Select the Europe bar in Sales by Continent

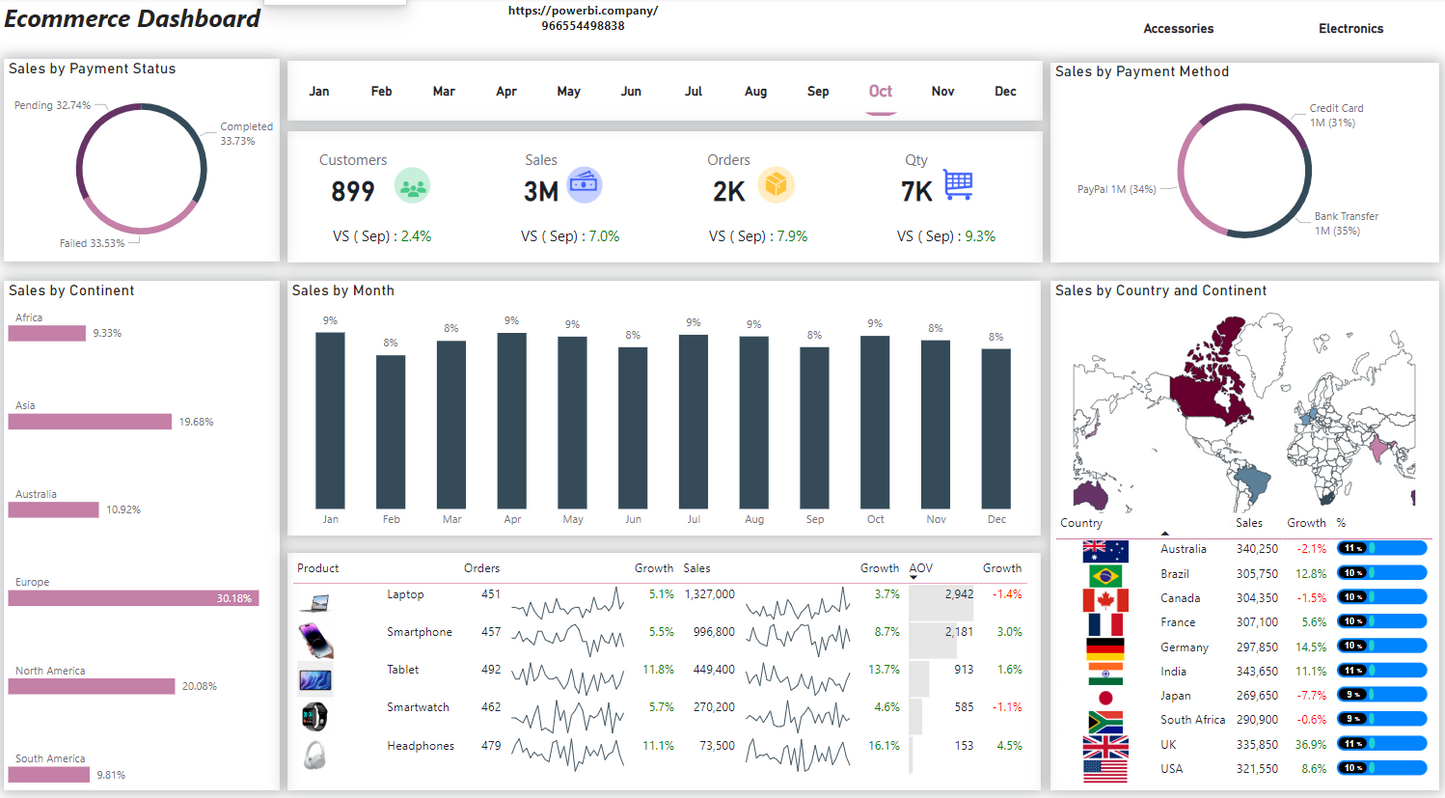pos(134,598)
